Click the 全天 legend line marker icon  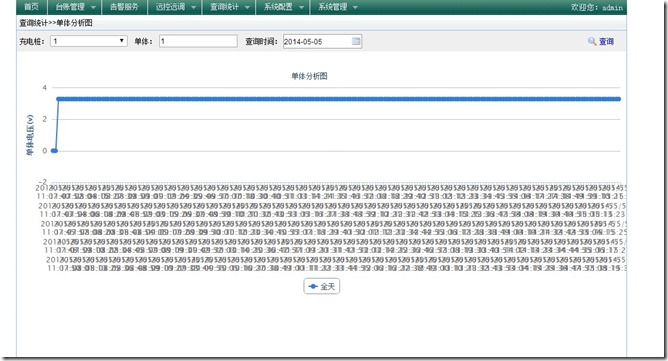(x=313, y=286)
